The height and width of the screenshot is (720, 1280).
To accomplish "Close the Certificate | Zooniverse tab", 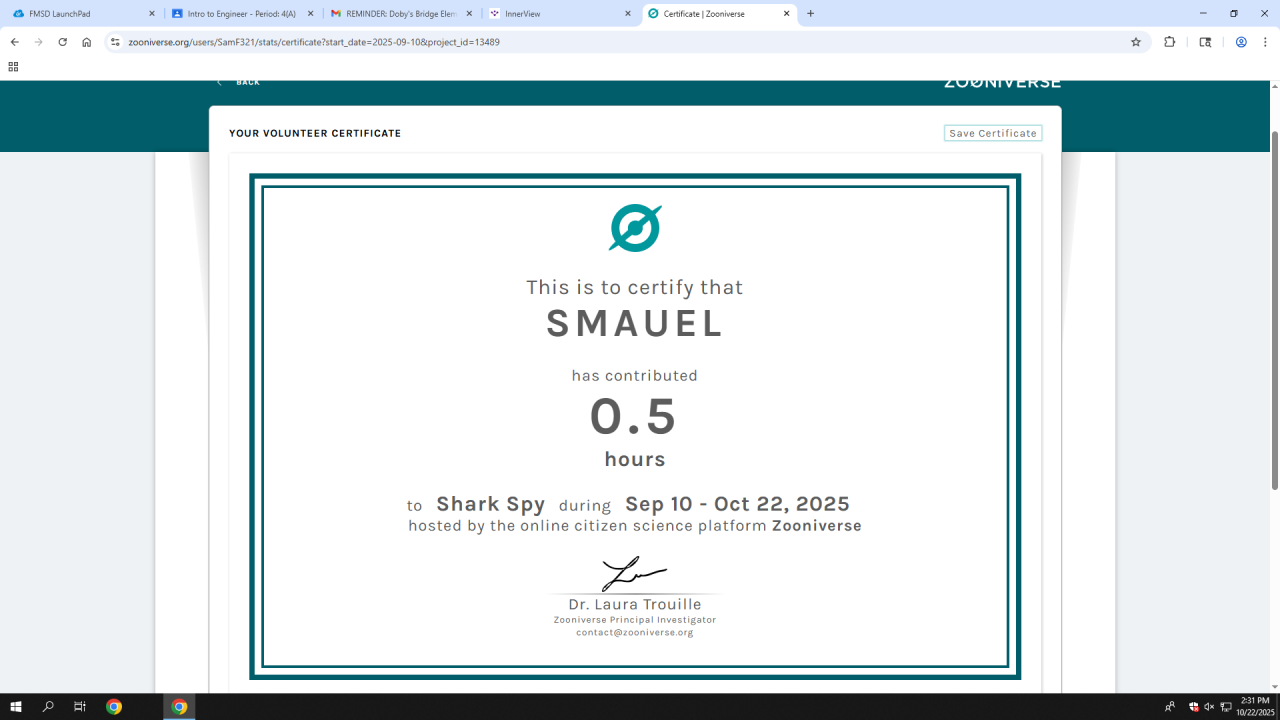I will pyautogui.click(x=787, y=14).
